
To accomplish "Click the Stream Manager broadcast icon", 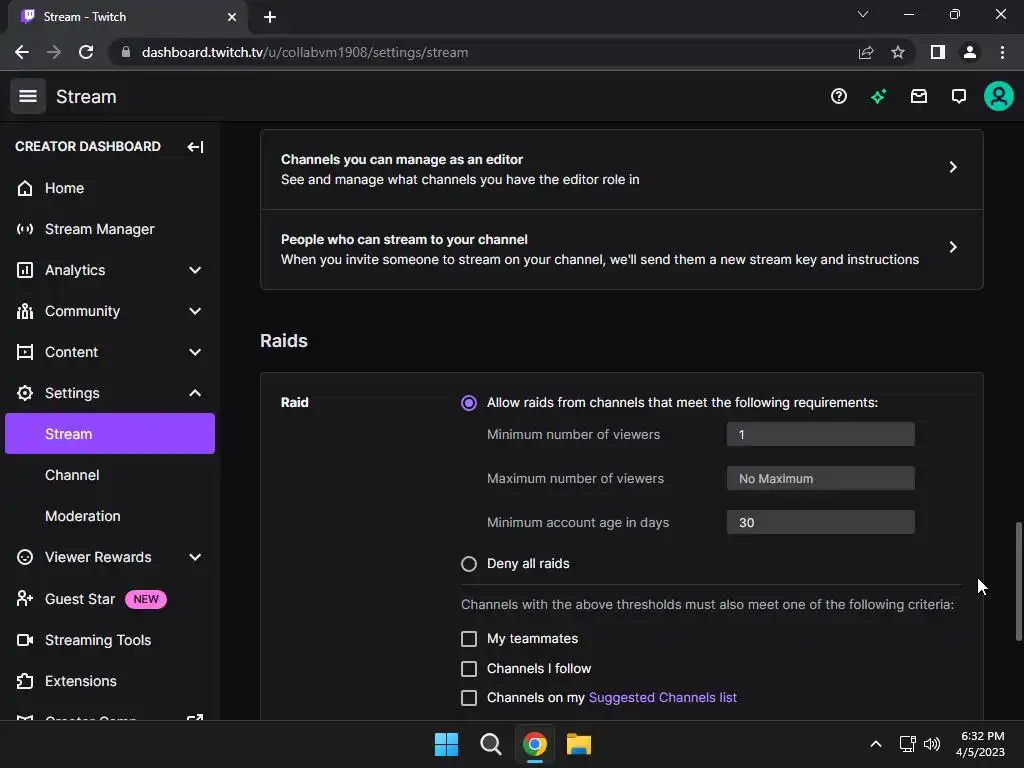I will click(x=25, y=229).
